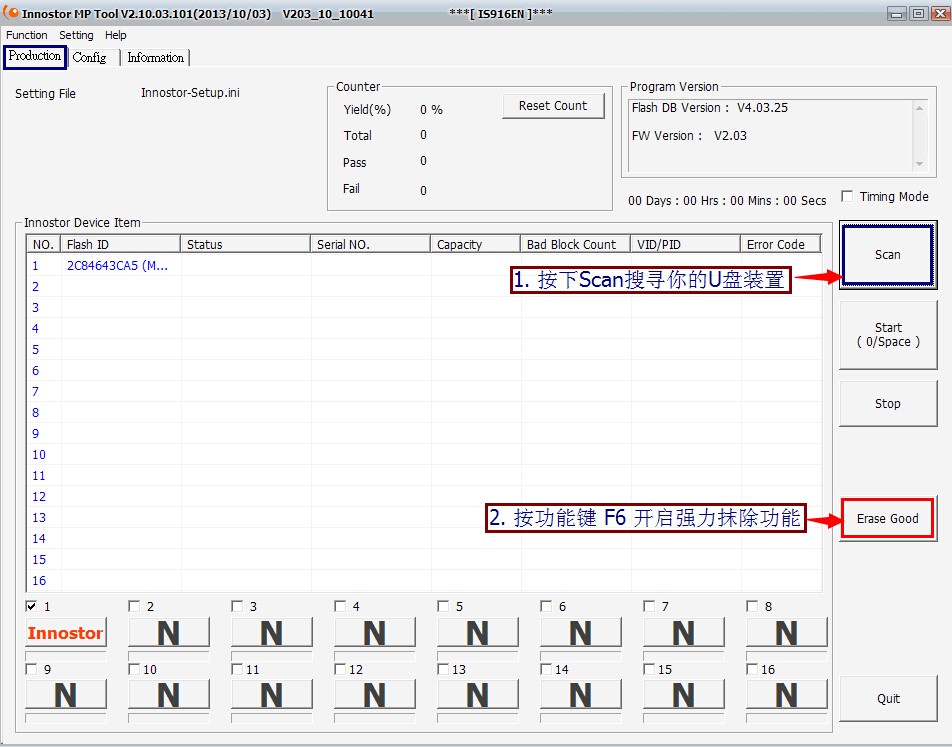This screenshot has width=952, height=747.
Task: Click the Serial NO. column header
Action: point(370,244)
